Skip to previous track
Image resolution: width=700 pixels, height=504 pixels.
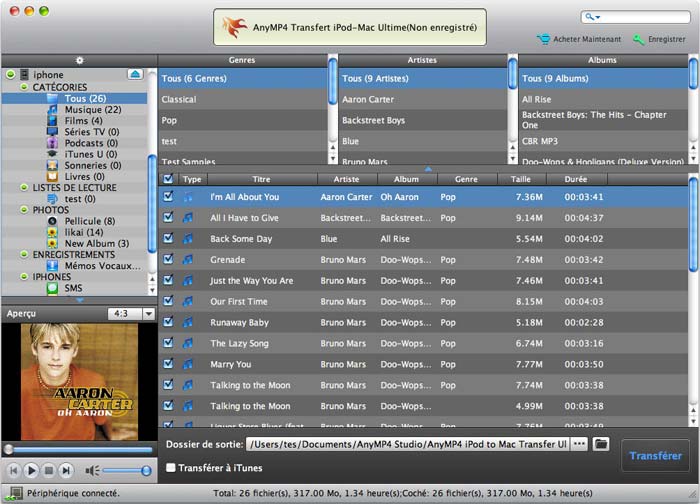(x=14, y=470)
